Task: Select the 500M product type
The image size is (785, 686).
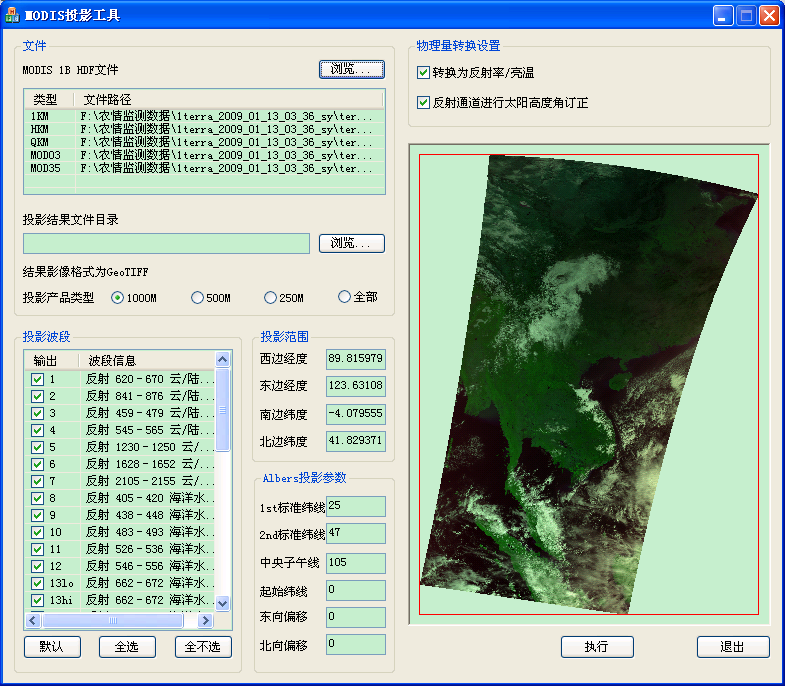Action: click(197, 298)
